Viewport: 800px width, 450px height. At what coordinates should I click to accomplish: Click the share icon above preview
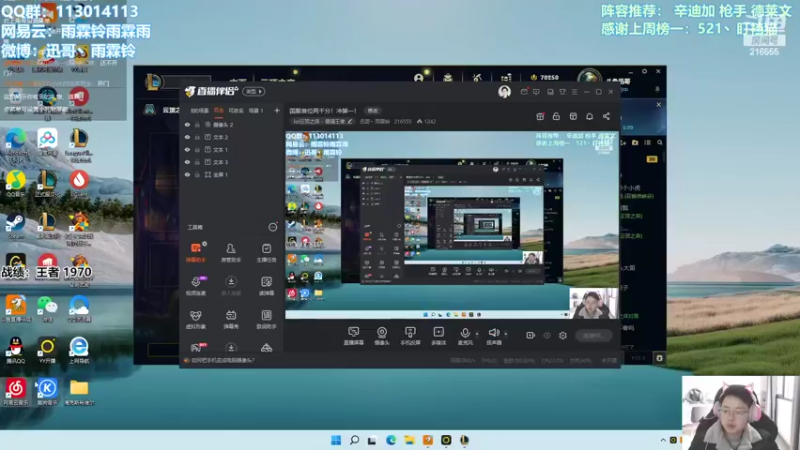tap(606, 116)
